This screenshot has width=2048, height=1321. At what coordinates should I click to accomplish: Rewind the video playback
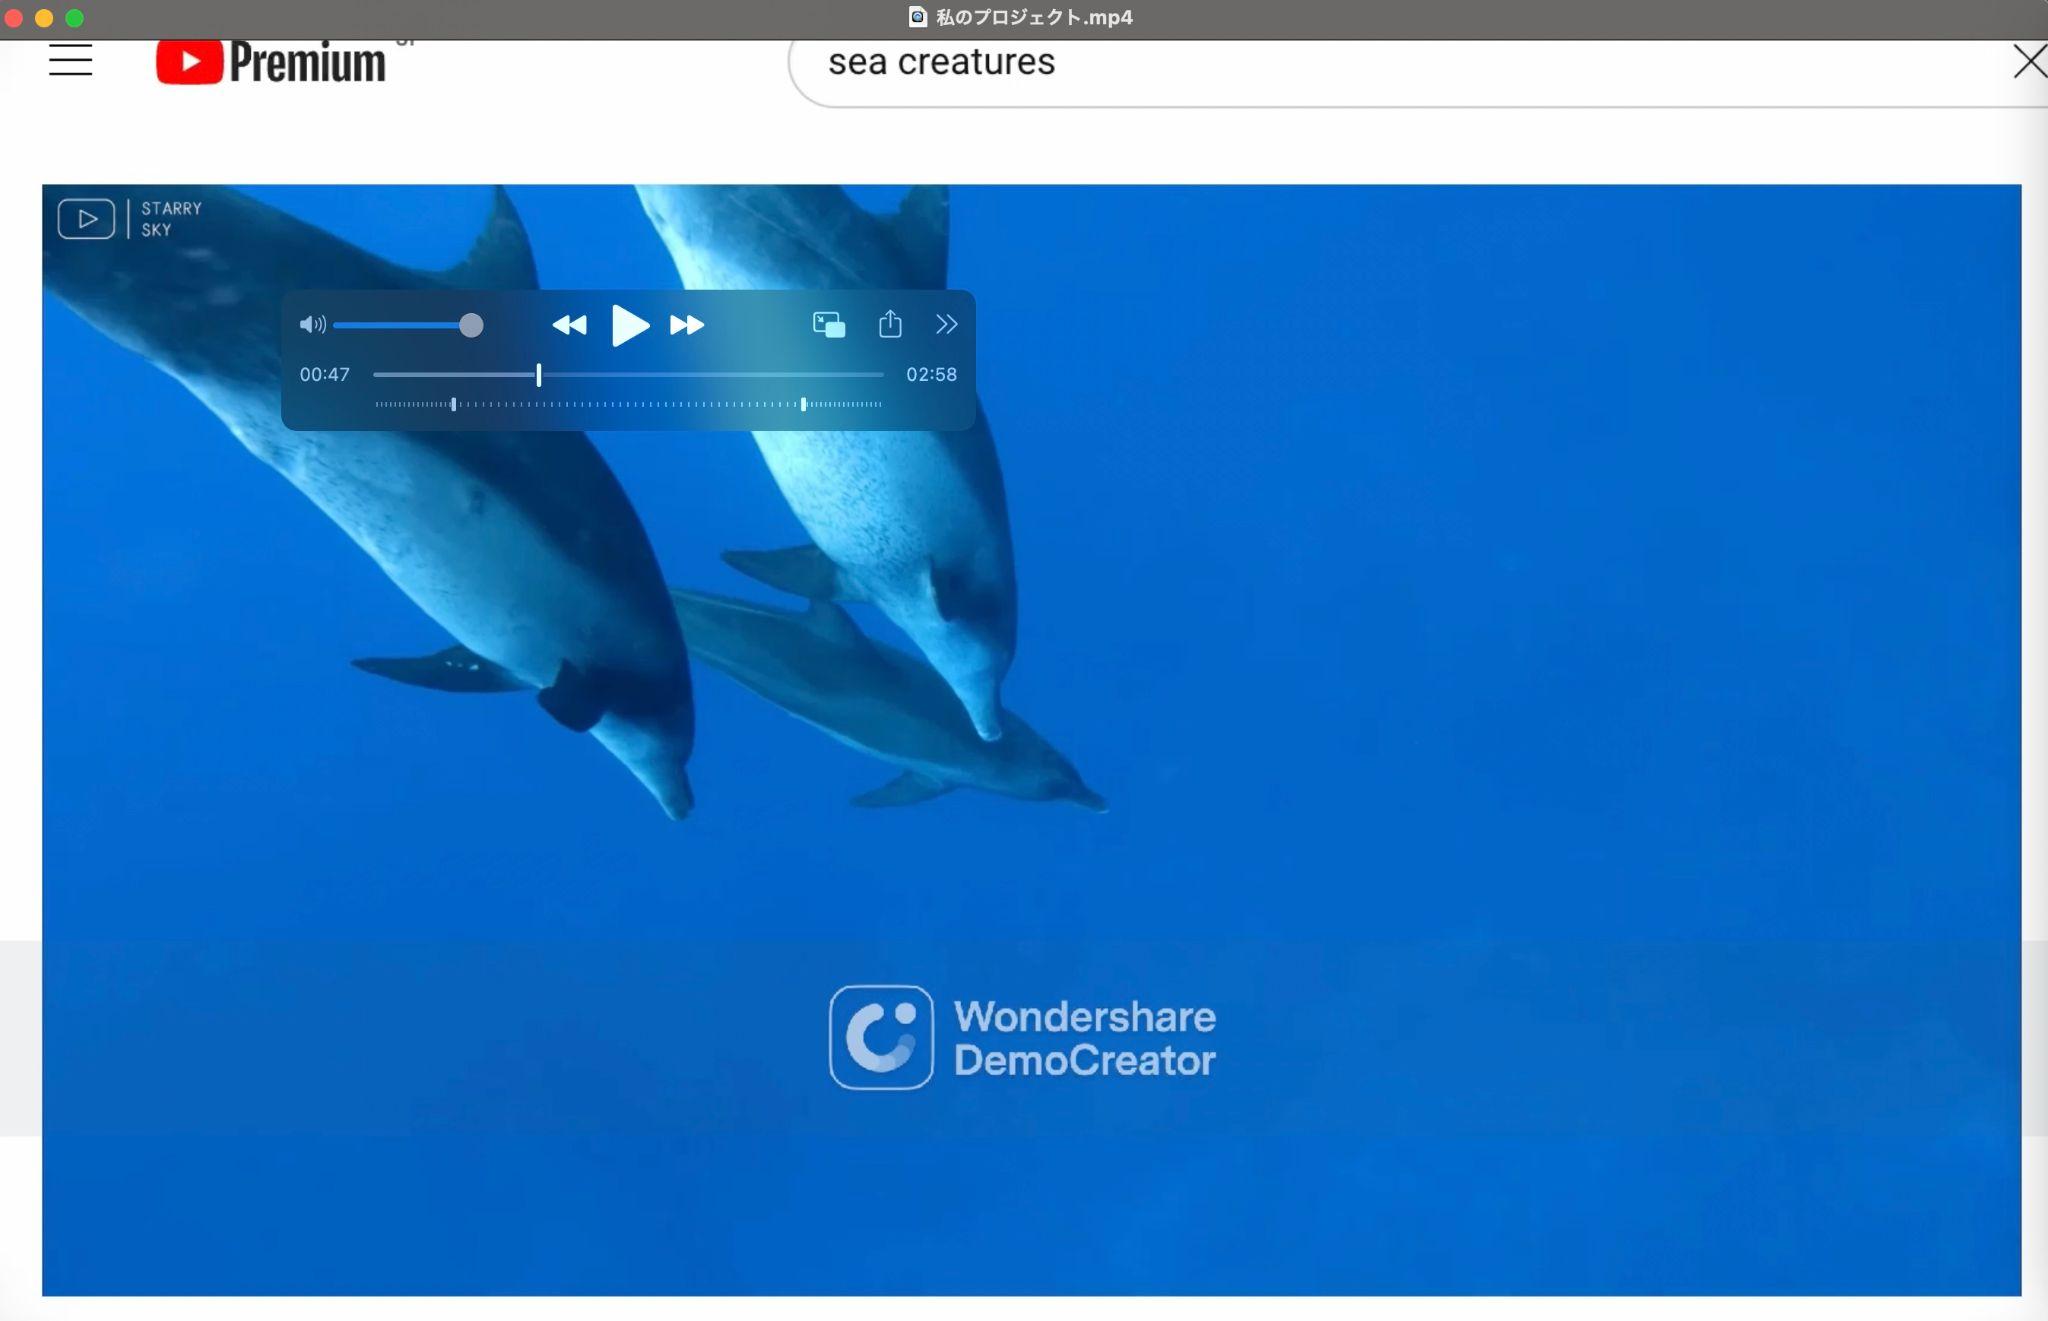coord(569,325)
